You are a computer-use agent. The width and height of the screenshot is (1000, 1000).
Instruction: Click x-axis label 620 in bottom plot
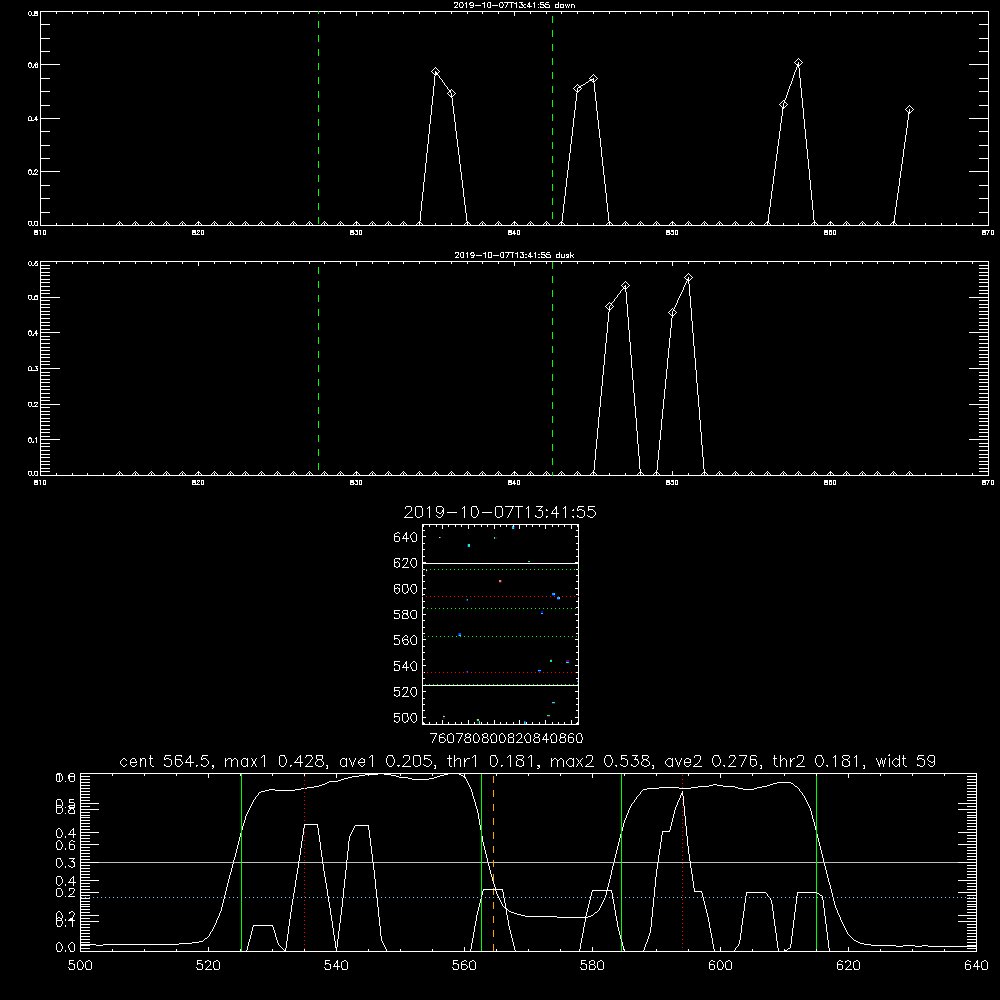848,966
